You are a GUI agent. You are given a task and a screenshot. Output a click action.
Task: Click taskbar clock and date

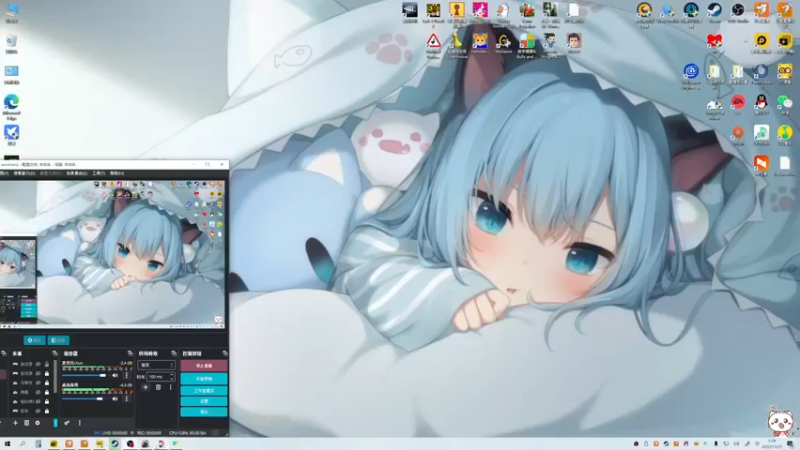pyautogui.click(x=770, y=444)
